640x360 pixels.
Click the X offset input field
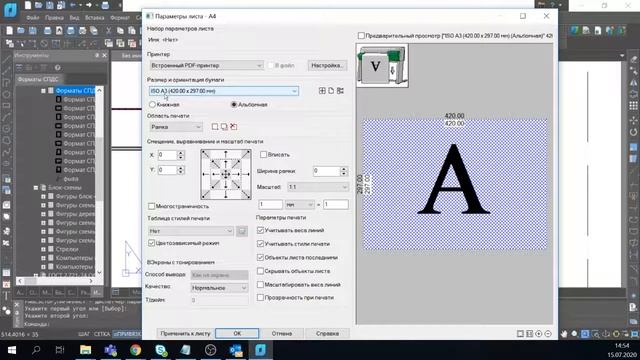pos(167,155)
